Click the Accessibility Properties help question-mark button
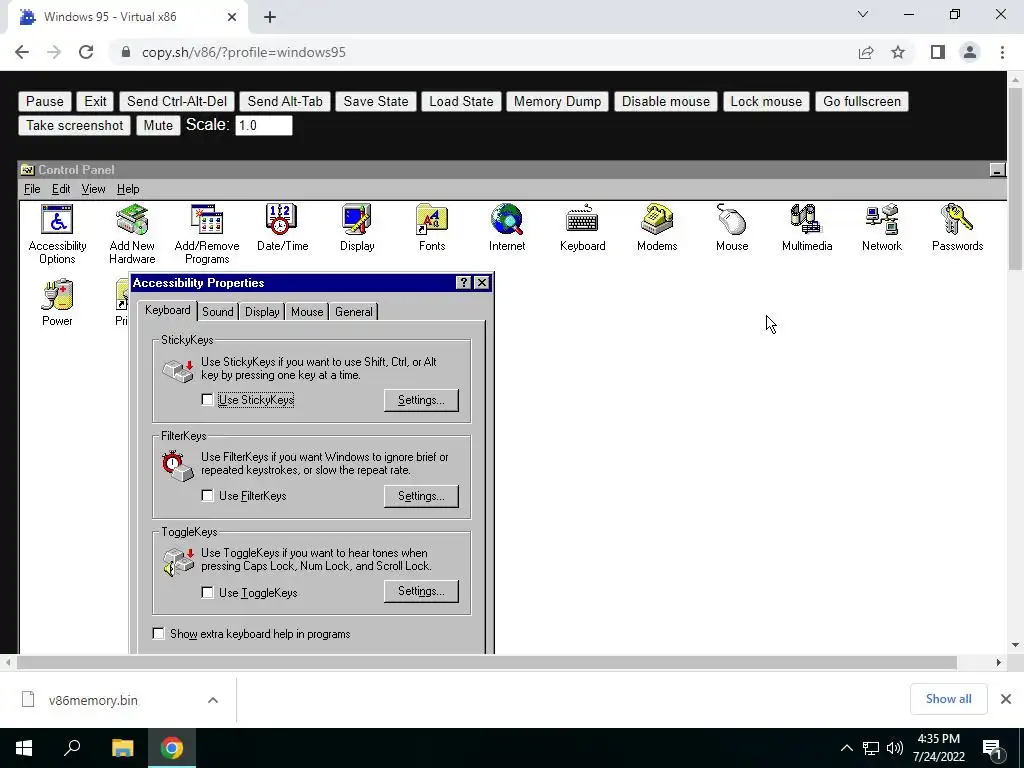This screenshot has width=1024, height=768. 464,283
